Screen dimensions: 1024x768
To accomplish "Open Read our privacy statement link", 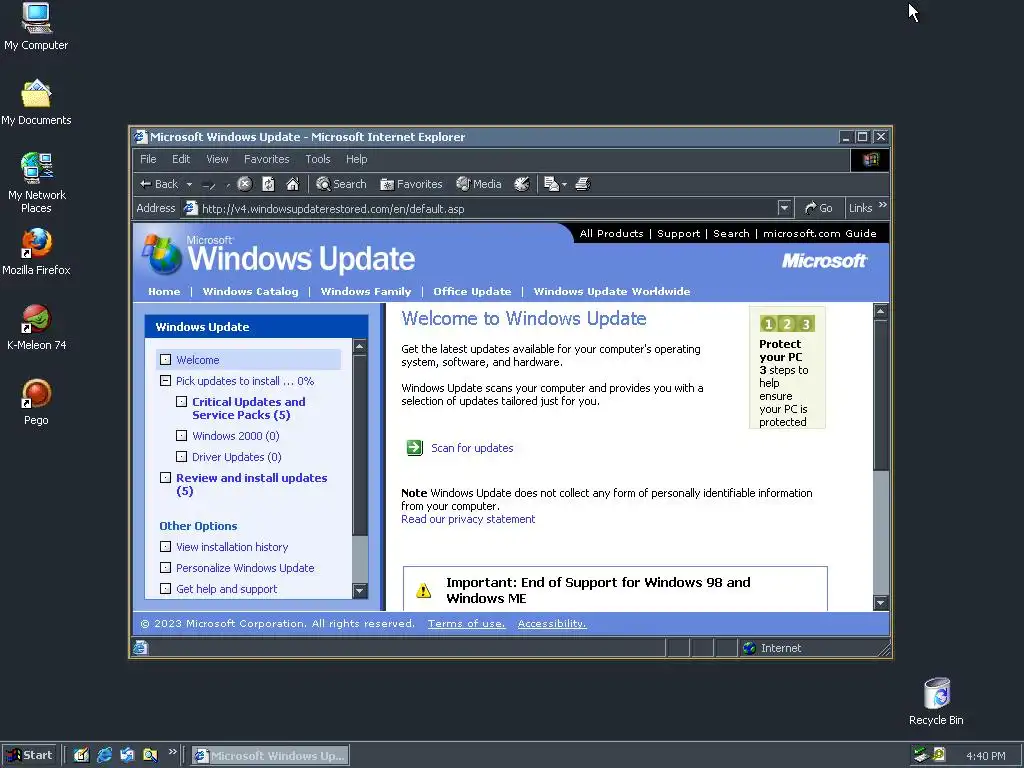I will (468, 519).
